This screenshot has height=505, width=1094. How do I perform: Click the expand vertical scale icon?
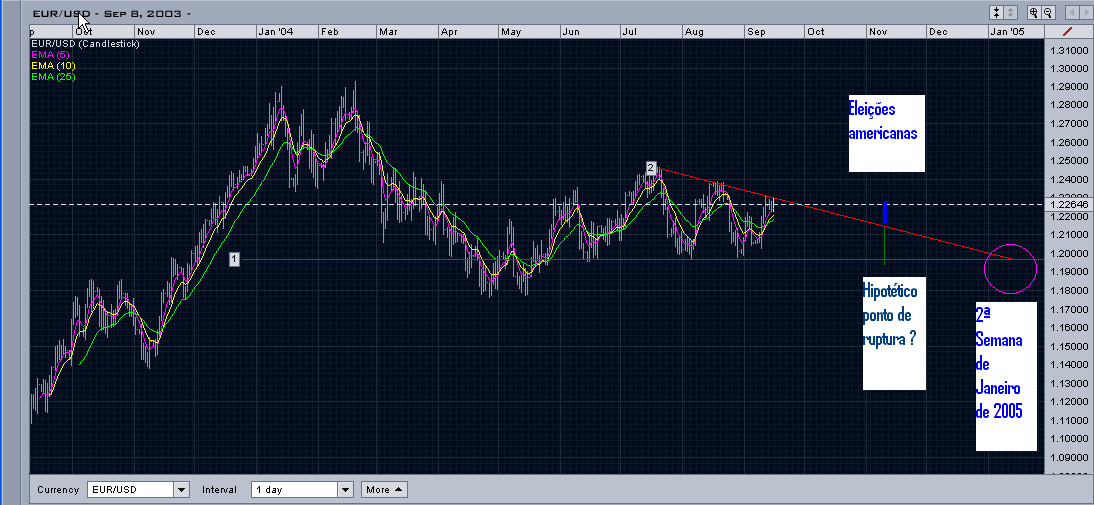[1010, 13]
